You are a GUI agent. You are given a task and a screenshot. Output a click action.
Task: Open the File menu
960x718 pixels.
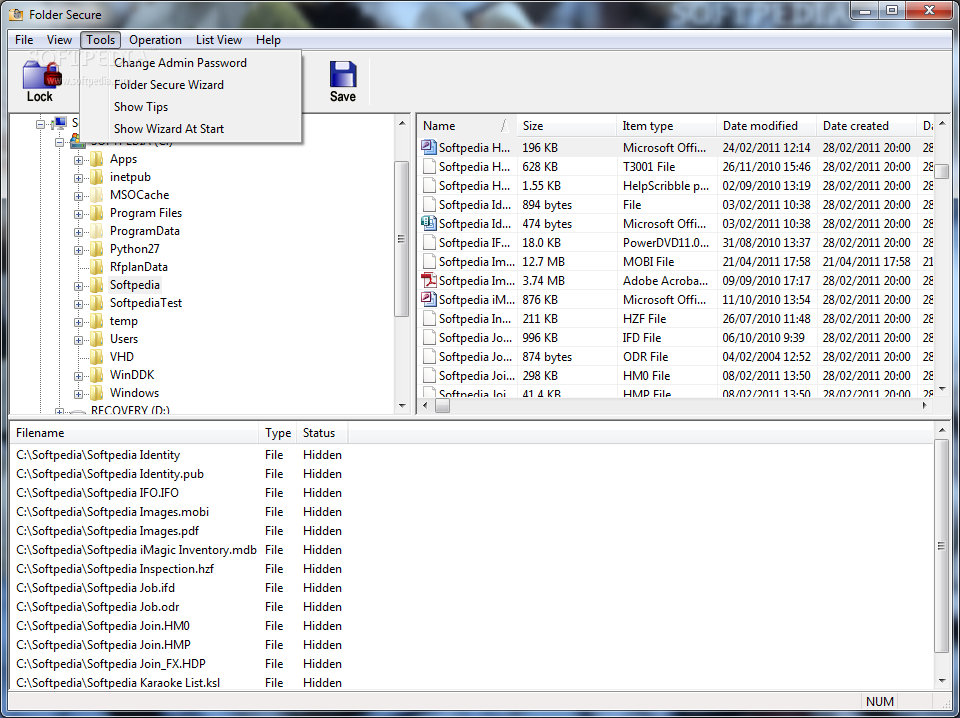tap(24, 40)
